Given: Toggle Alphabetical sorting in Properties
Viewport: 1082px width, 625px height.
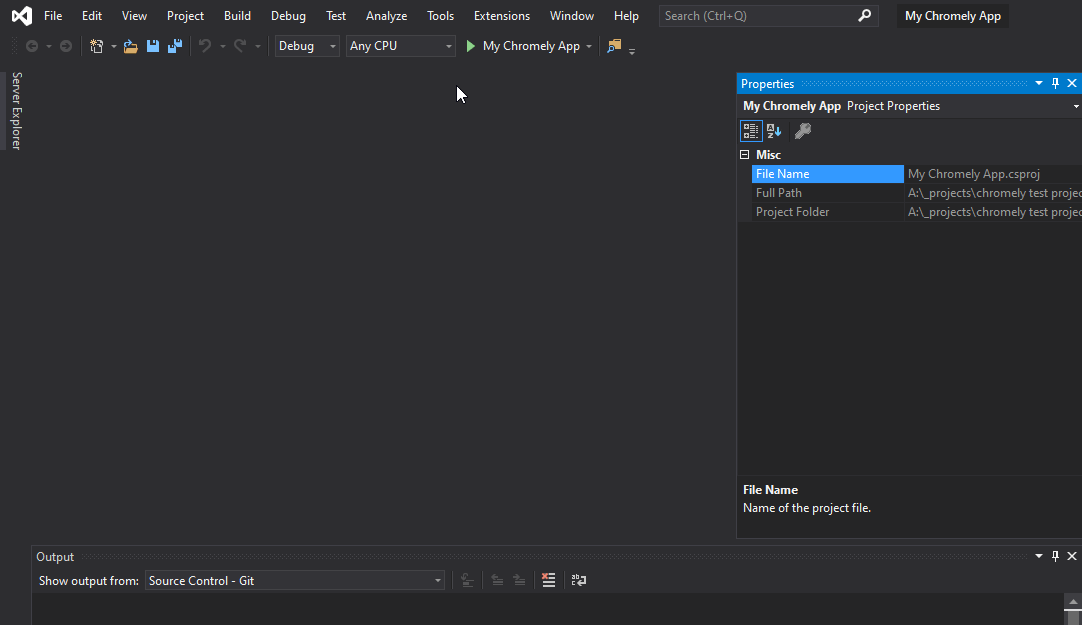Looking at the screenshot, I should click(774, 130).
